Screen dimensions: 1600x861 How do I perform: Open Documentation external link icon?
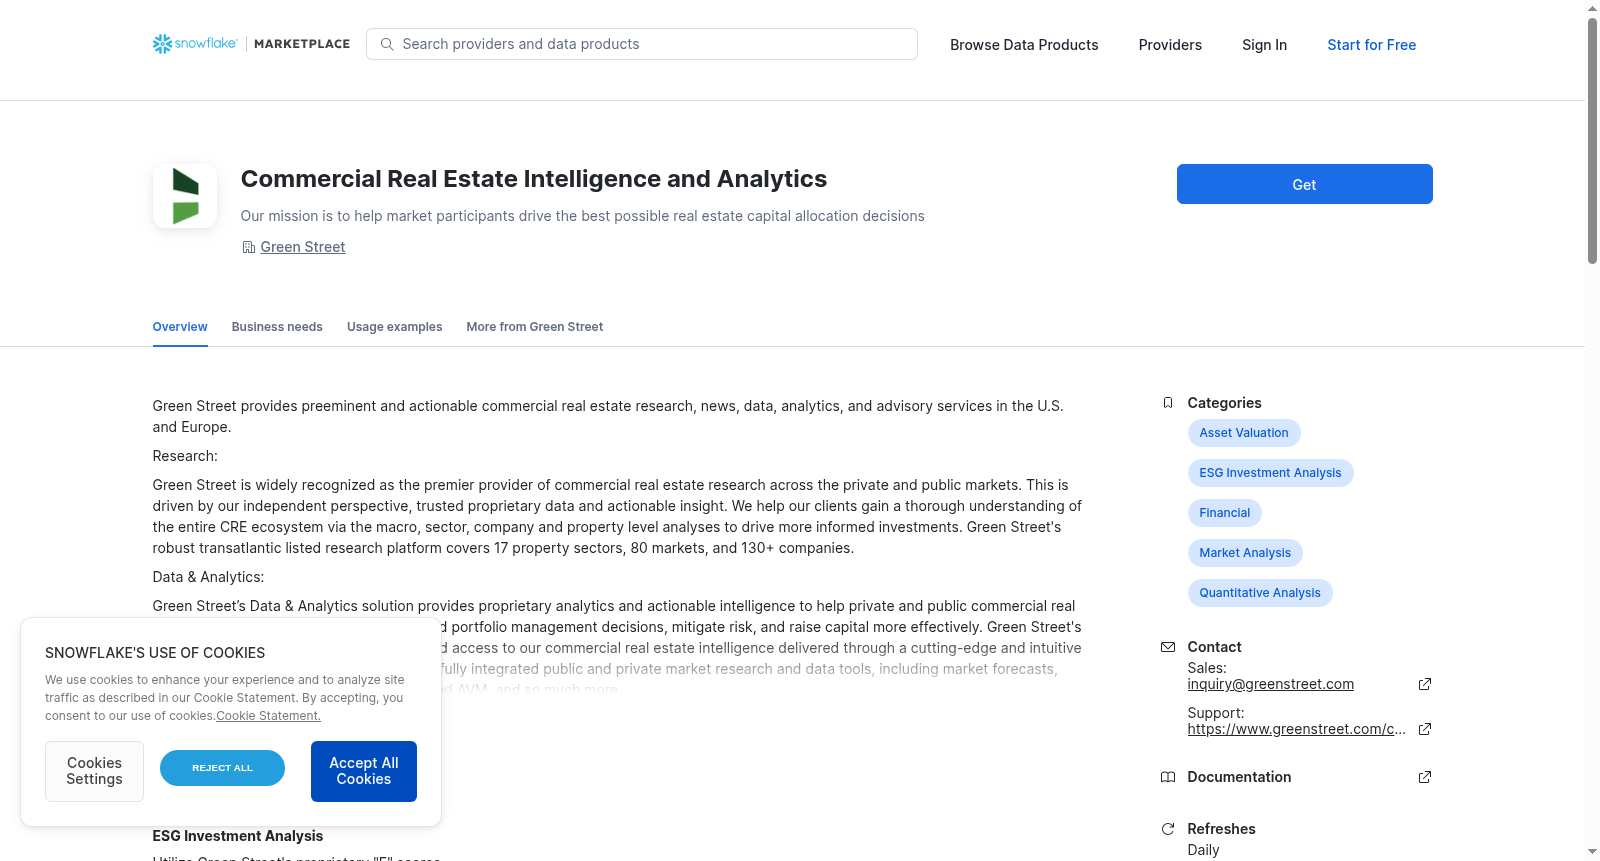tap(1425, 777)
